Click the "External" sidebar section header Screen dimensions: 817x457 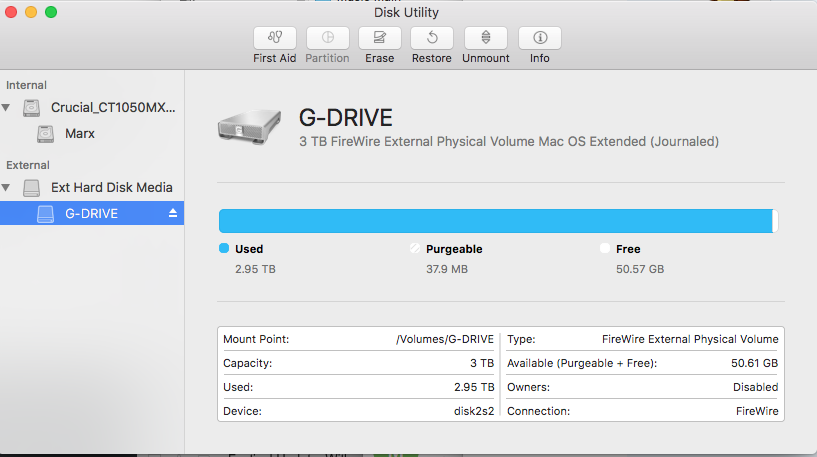coord(28,165)
